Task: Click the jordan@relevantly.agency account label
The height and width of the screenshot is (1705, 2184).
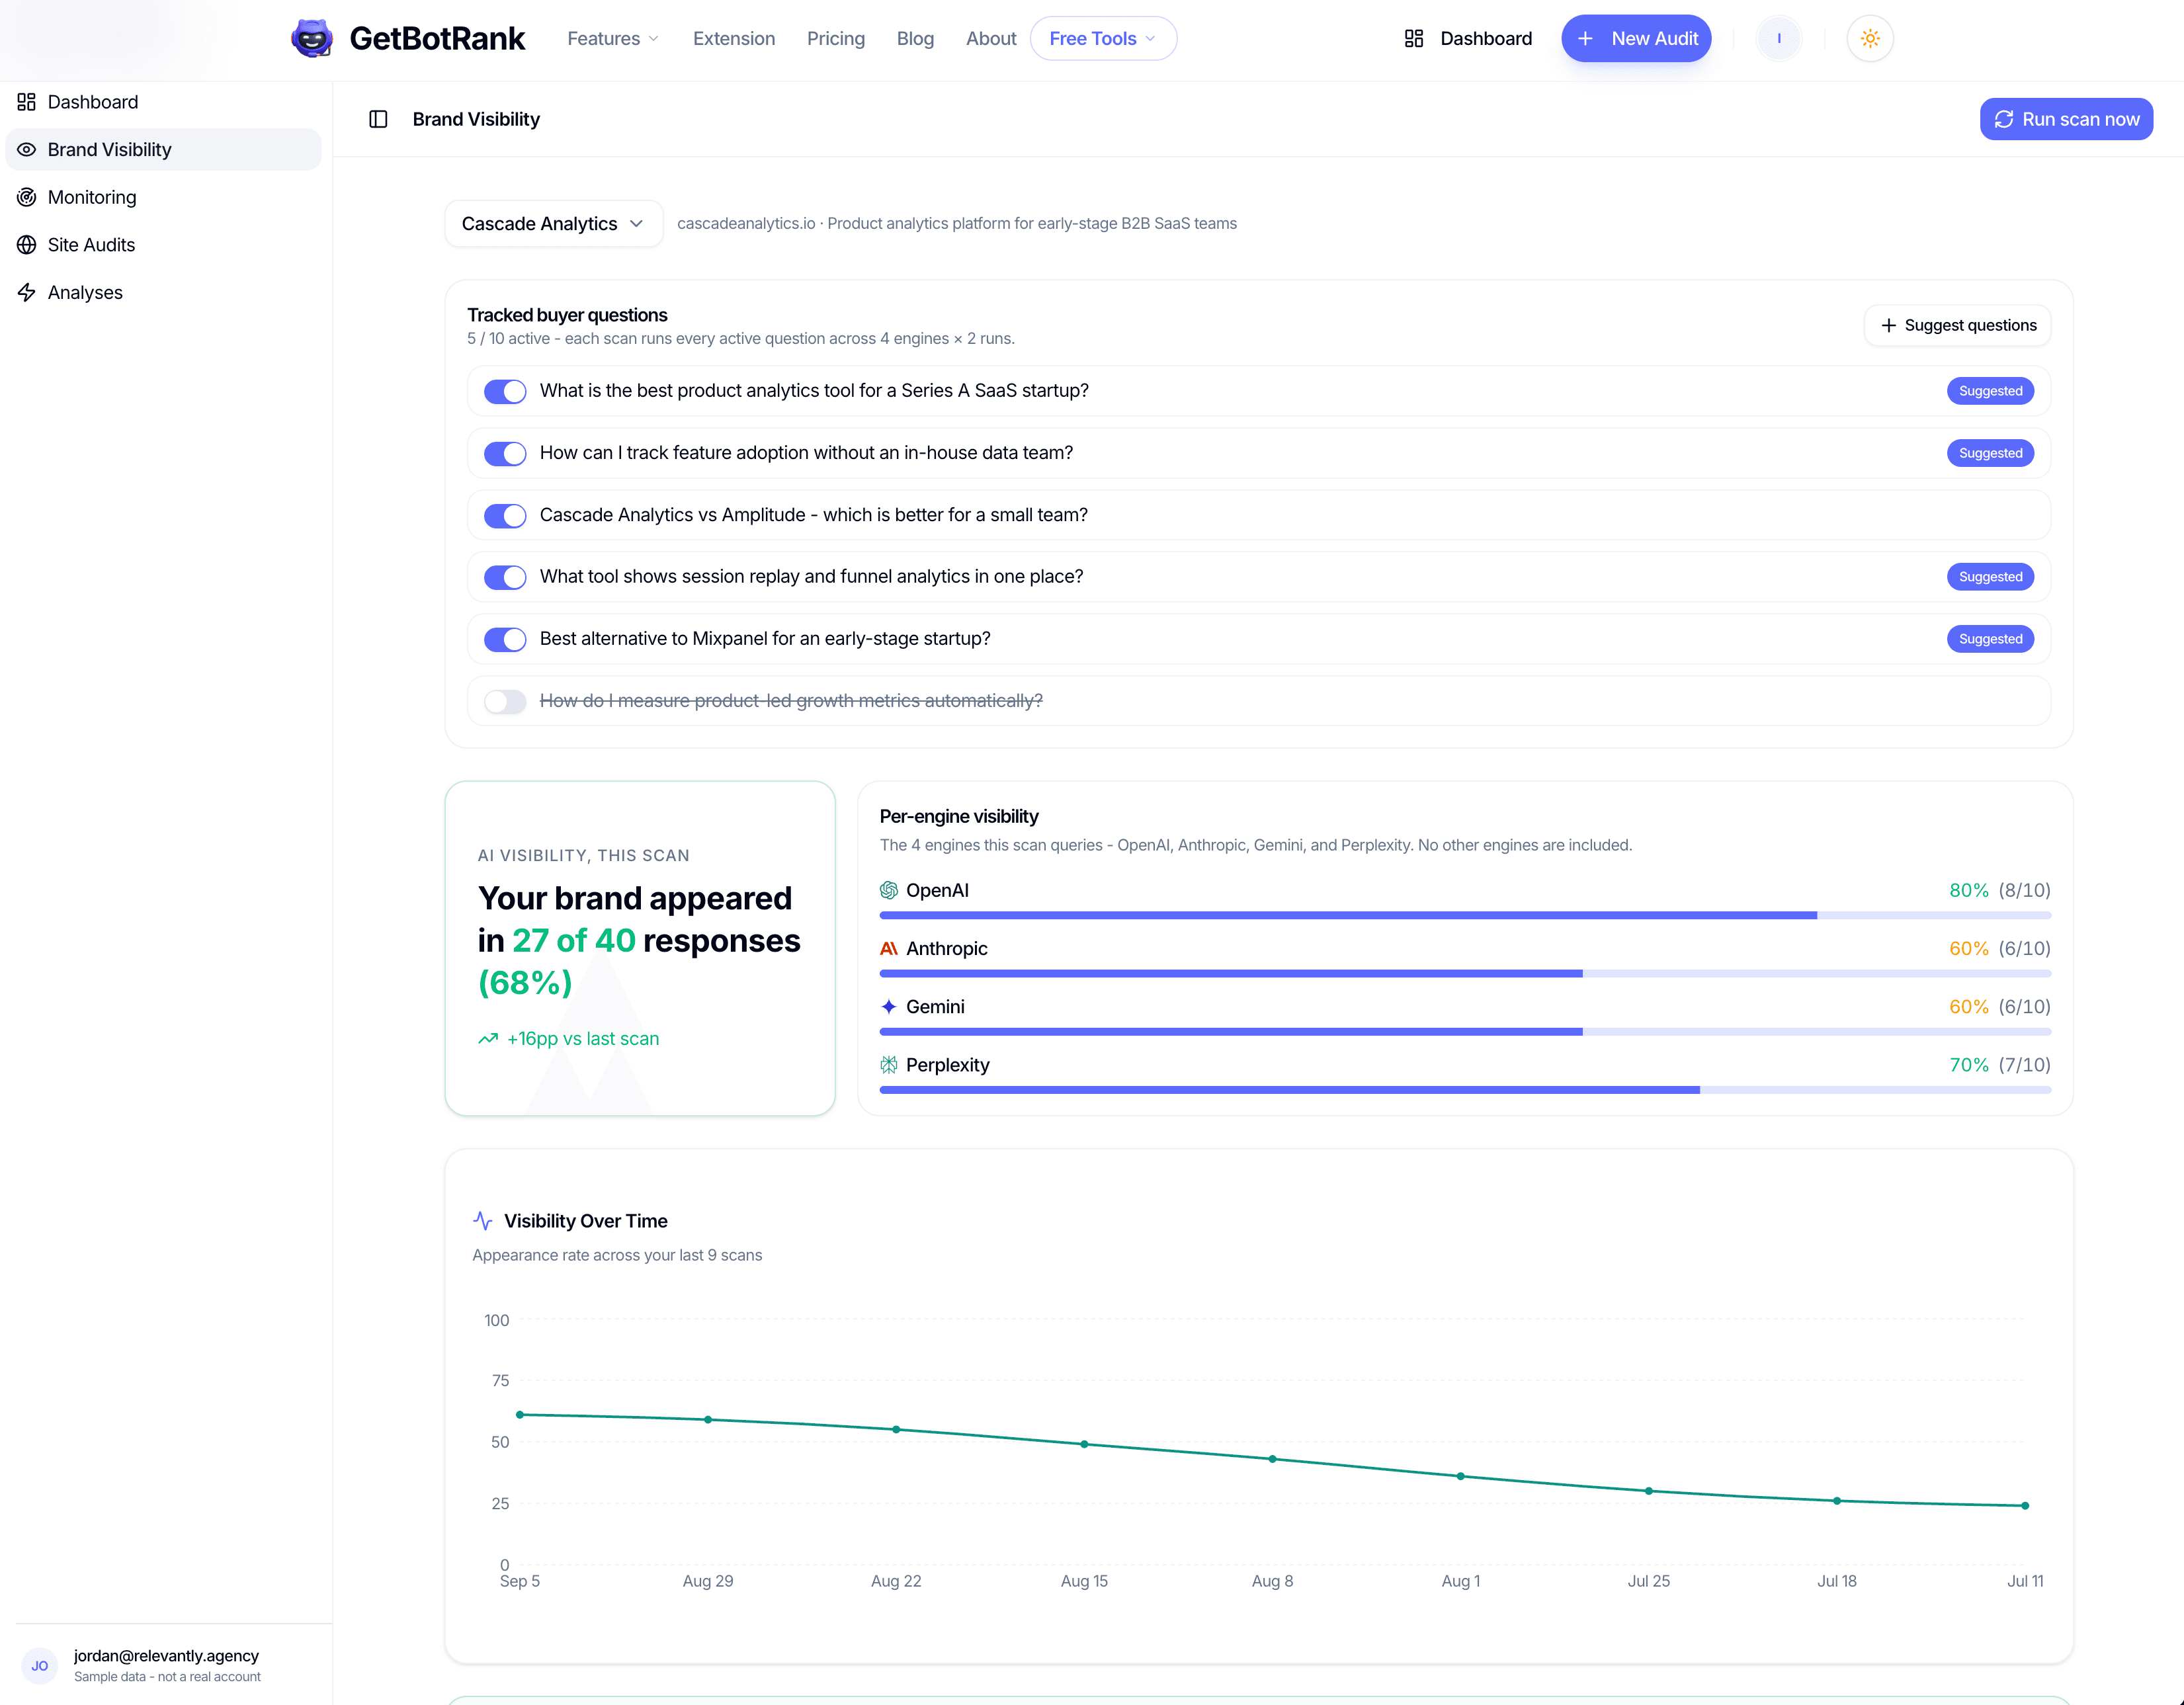Action: [166, 1656]
